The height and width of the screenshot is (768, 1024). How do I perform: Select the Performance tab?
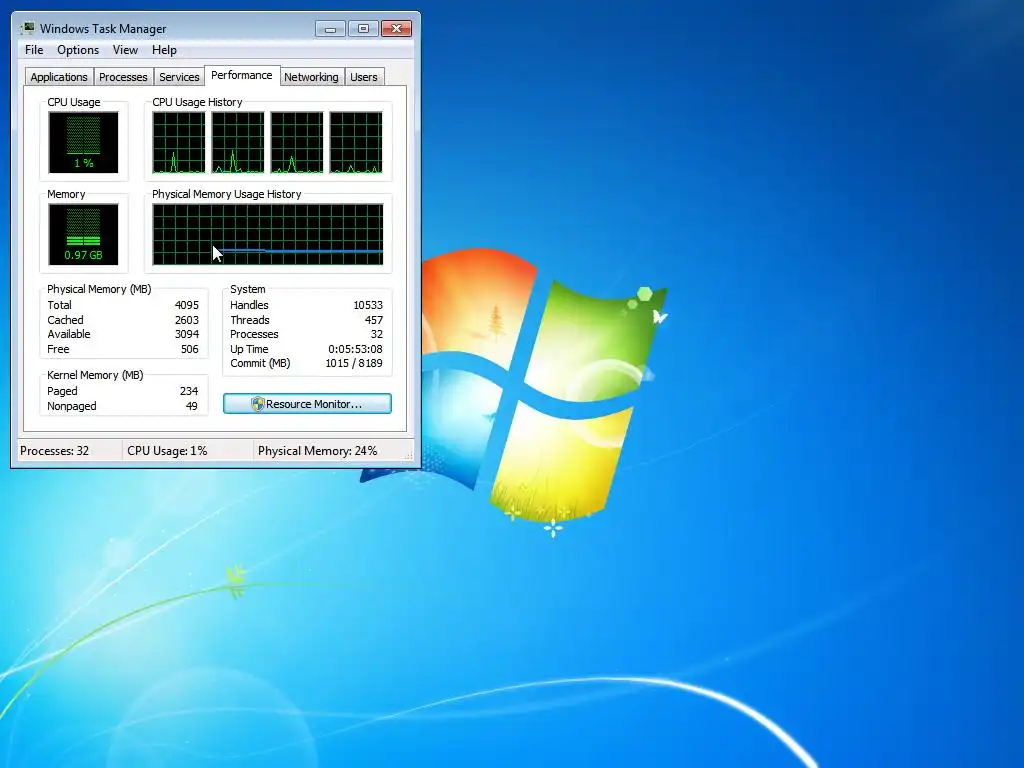tap(242, 75)
